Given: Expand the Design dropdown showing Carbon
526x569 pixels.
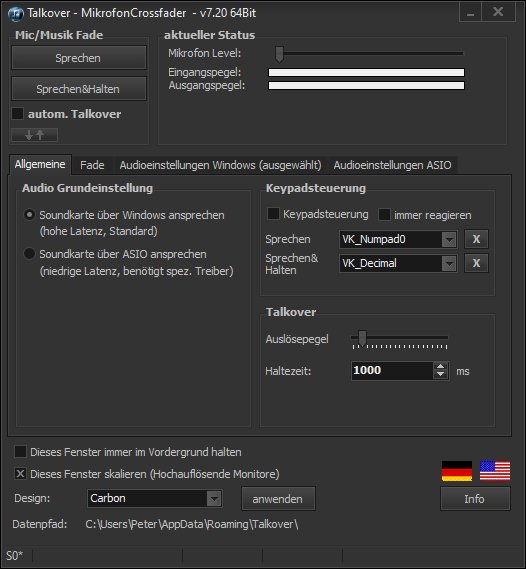Looking at the screenshot, I should (x=214, y=499).
